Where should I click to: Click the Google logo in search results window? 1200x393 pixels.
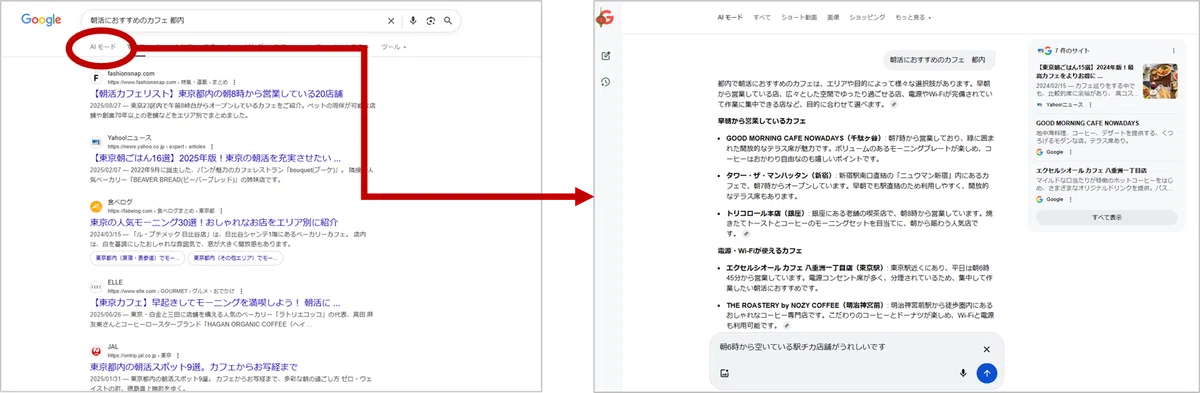(41, 19)
